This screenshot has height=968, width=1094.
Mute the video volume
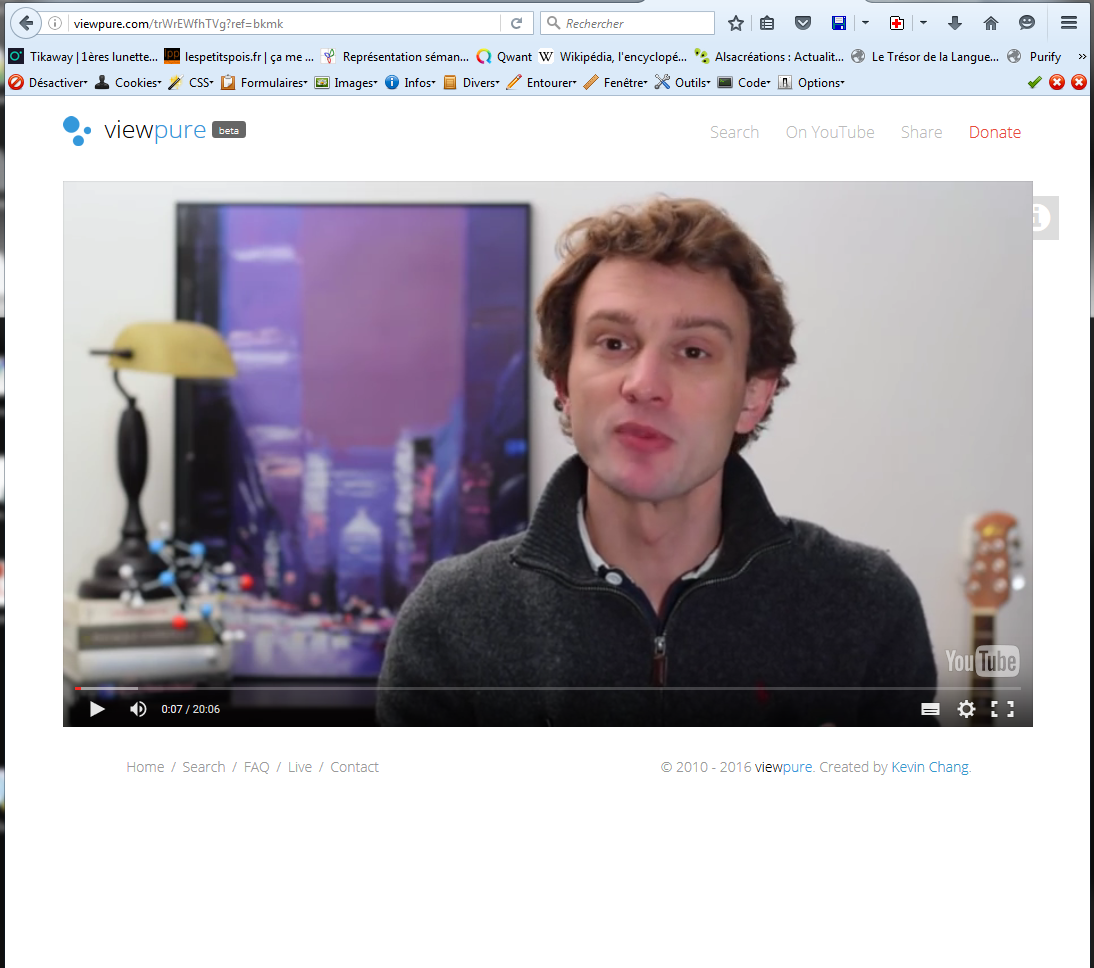138,709
